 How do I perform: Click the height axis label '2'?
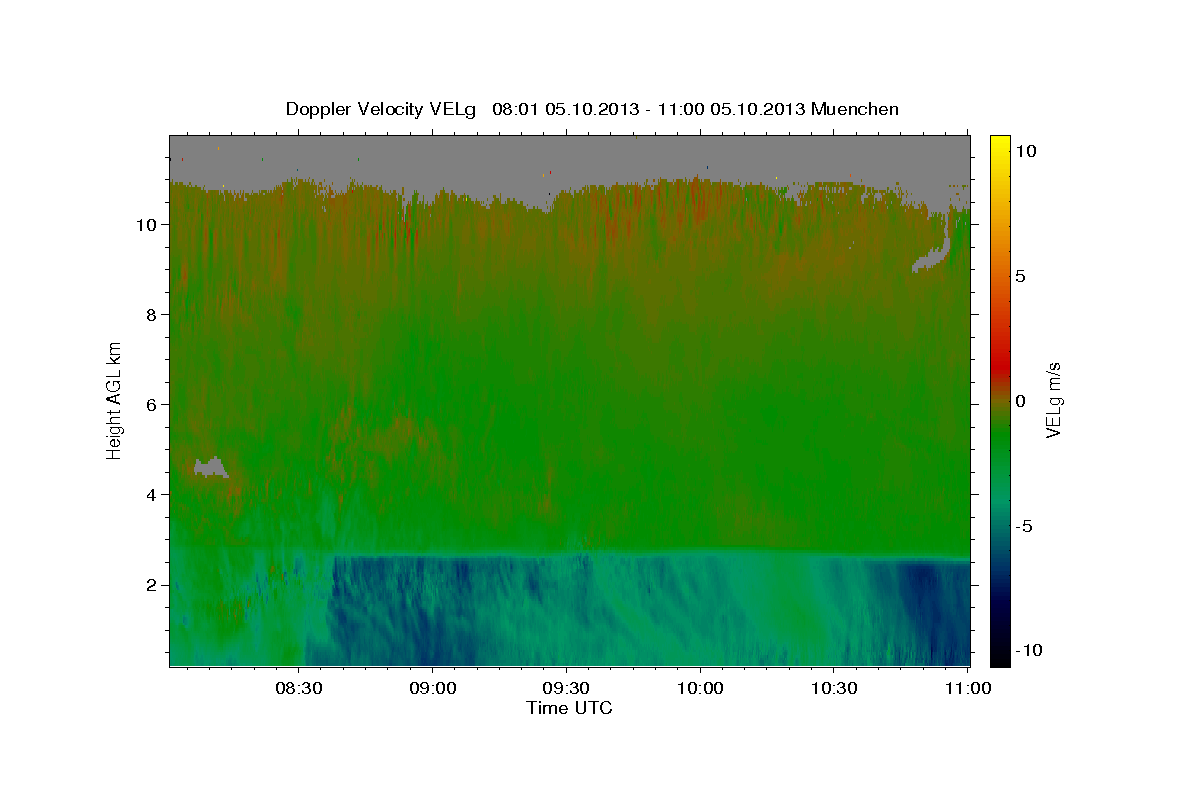tap(154, 584)
